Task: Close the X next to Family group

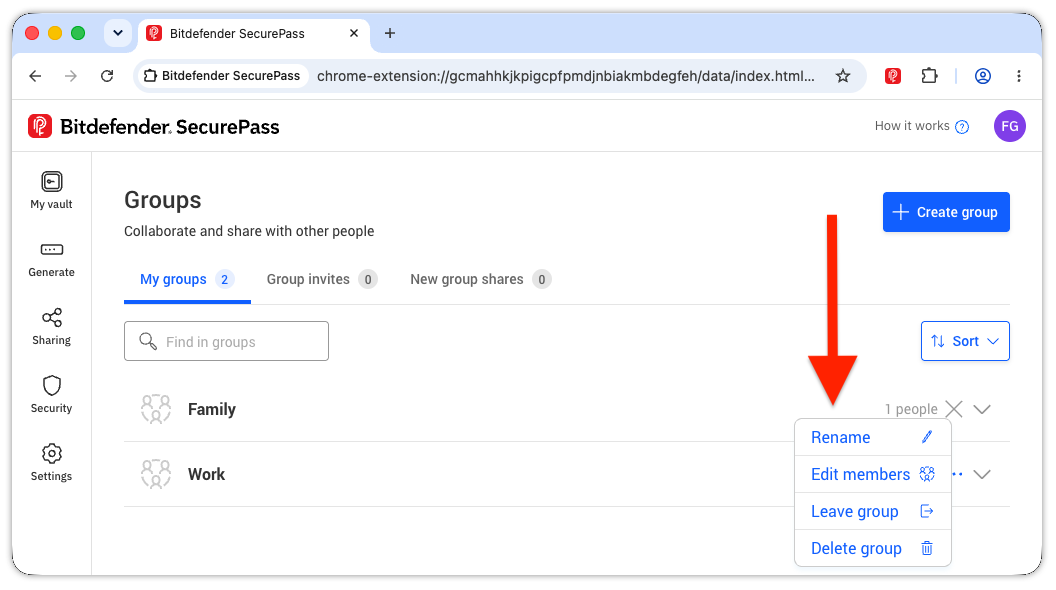Action: coord(954,409)
